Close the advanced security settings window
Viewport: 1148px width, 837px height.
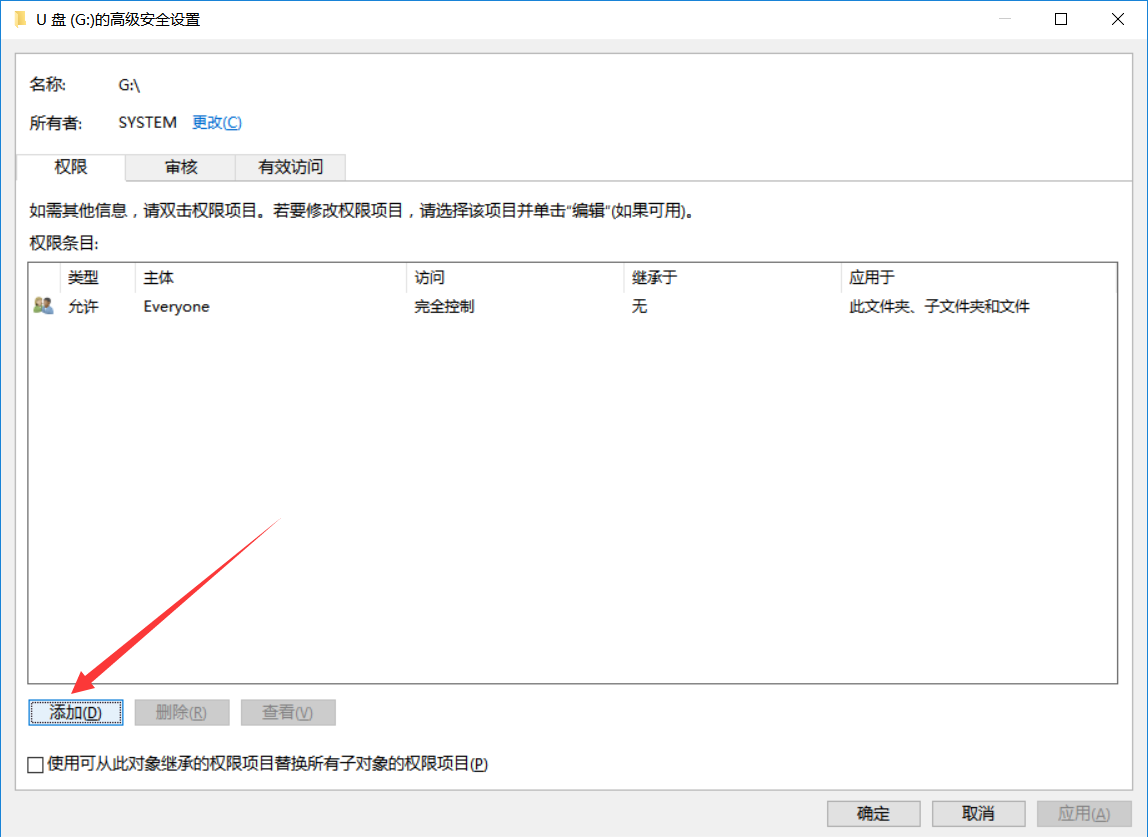pos(1117,19)
